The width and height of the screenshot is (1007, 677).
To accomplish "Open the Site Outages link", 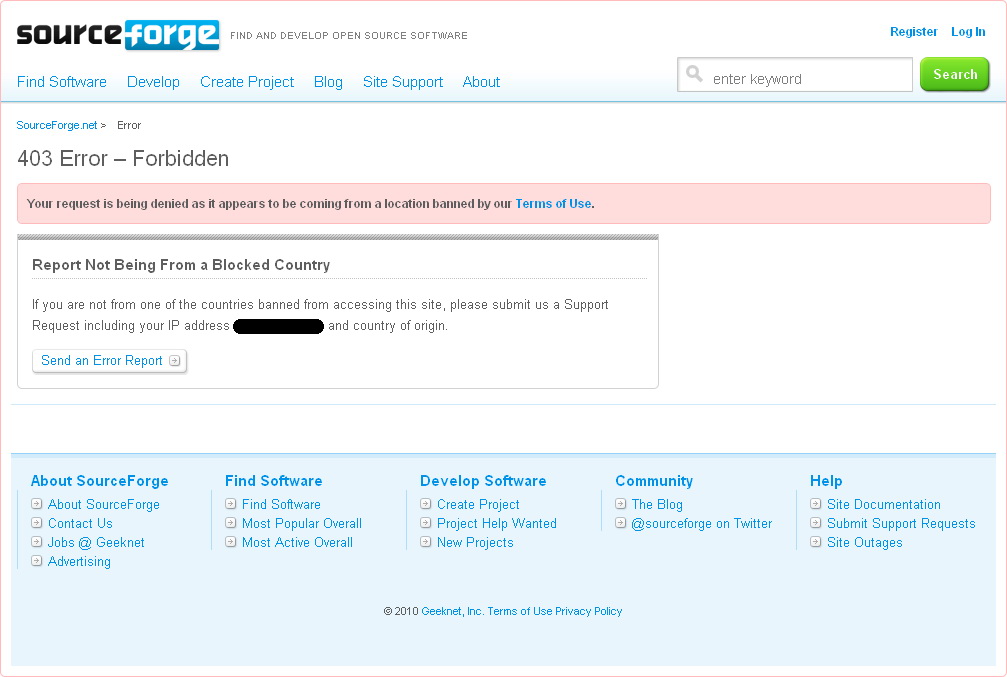I will click(x=864, y=543).
